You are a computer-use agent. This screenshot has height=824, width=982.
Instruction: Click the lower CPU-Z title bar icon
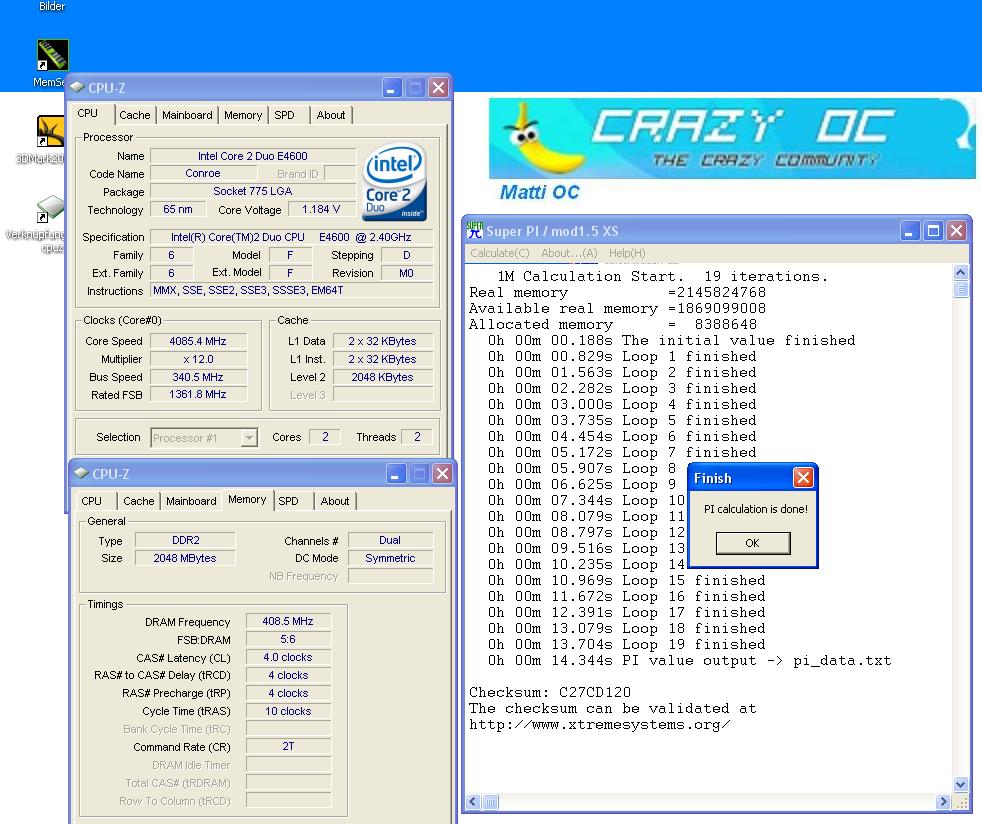[81, 473]
